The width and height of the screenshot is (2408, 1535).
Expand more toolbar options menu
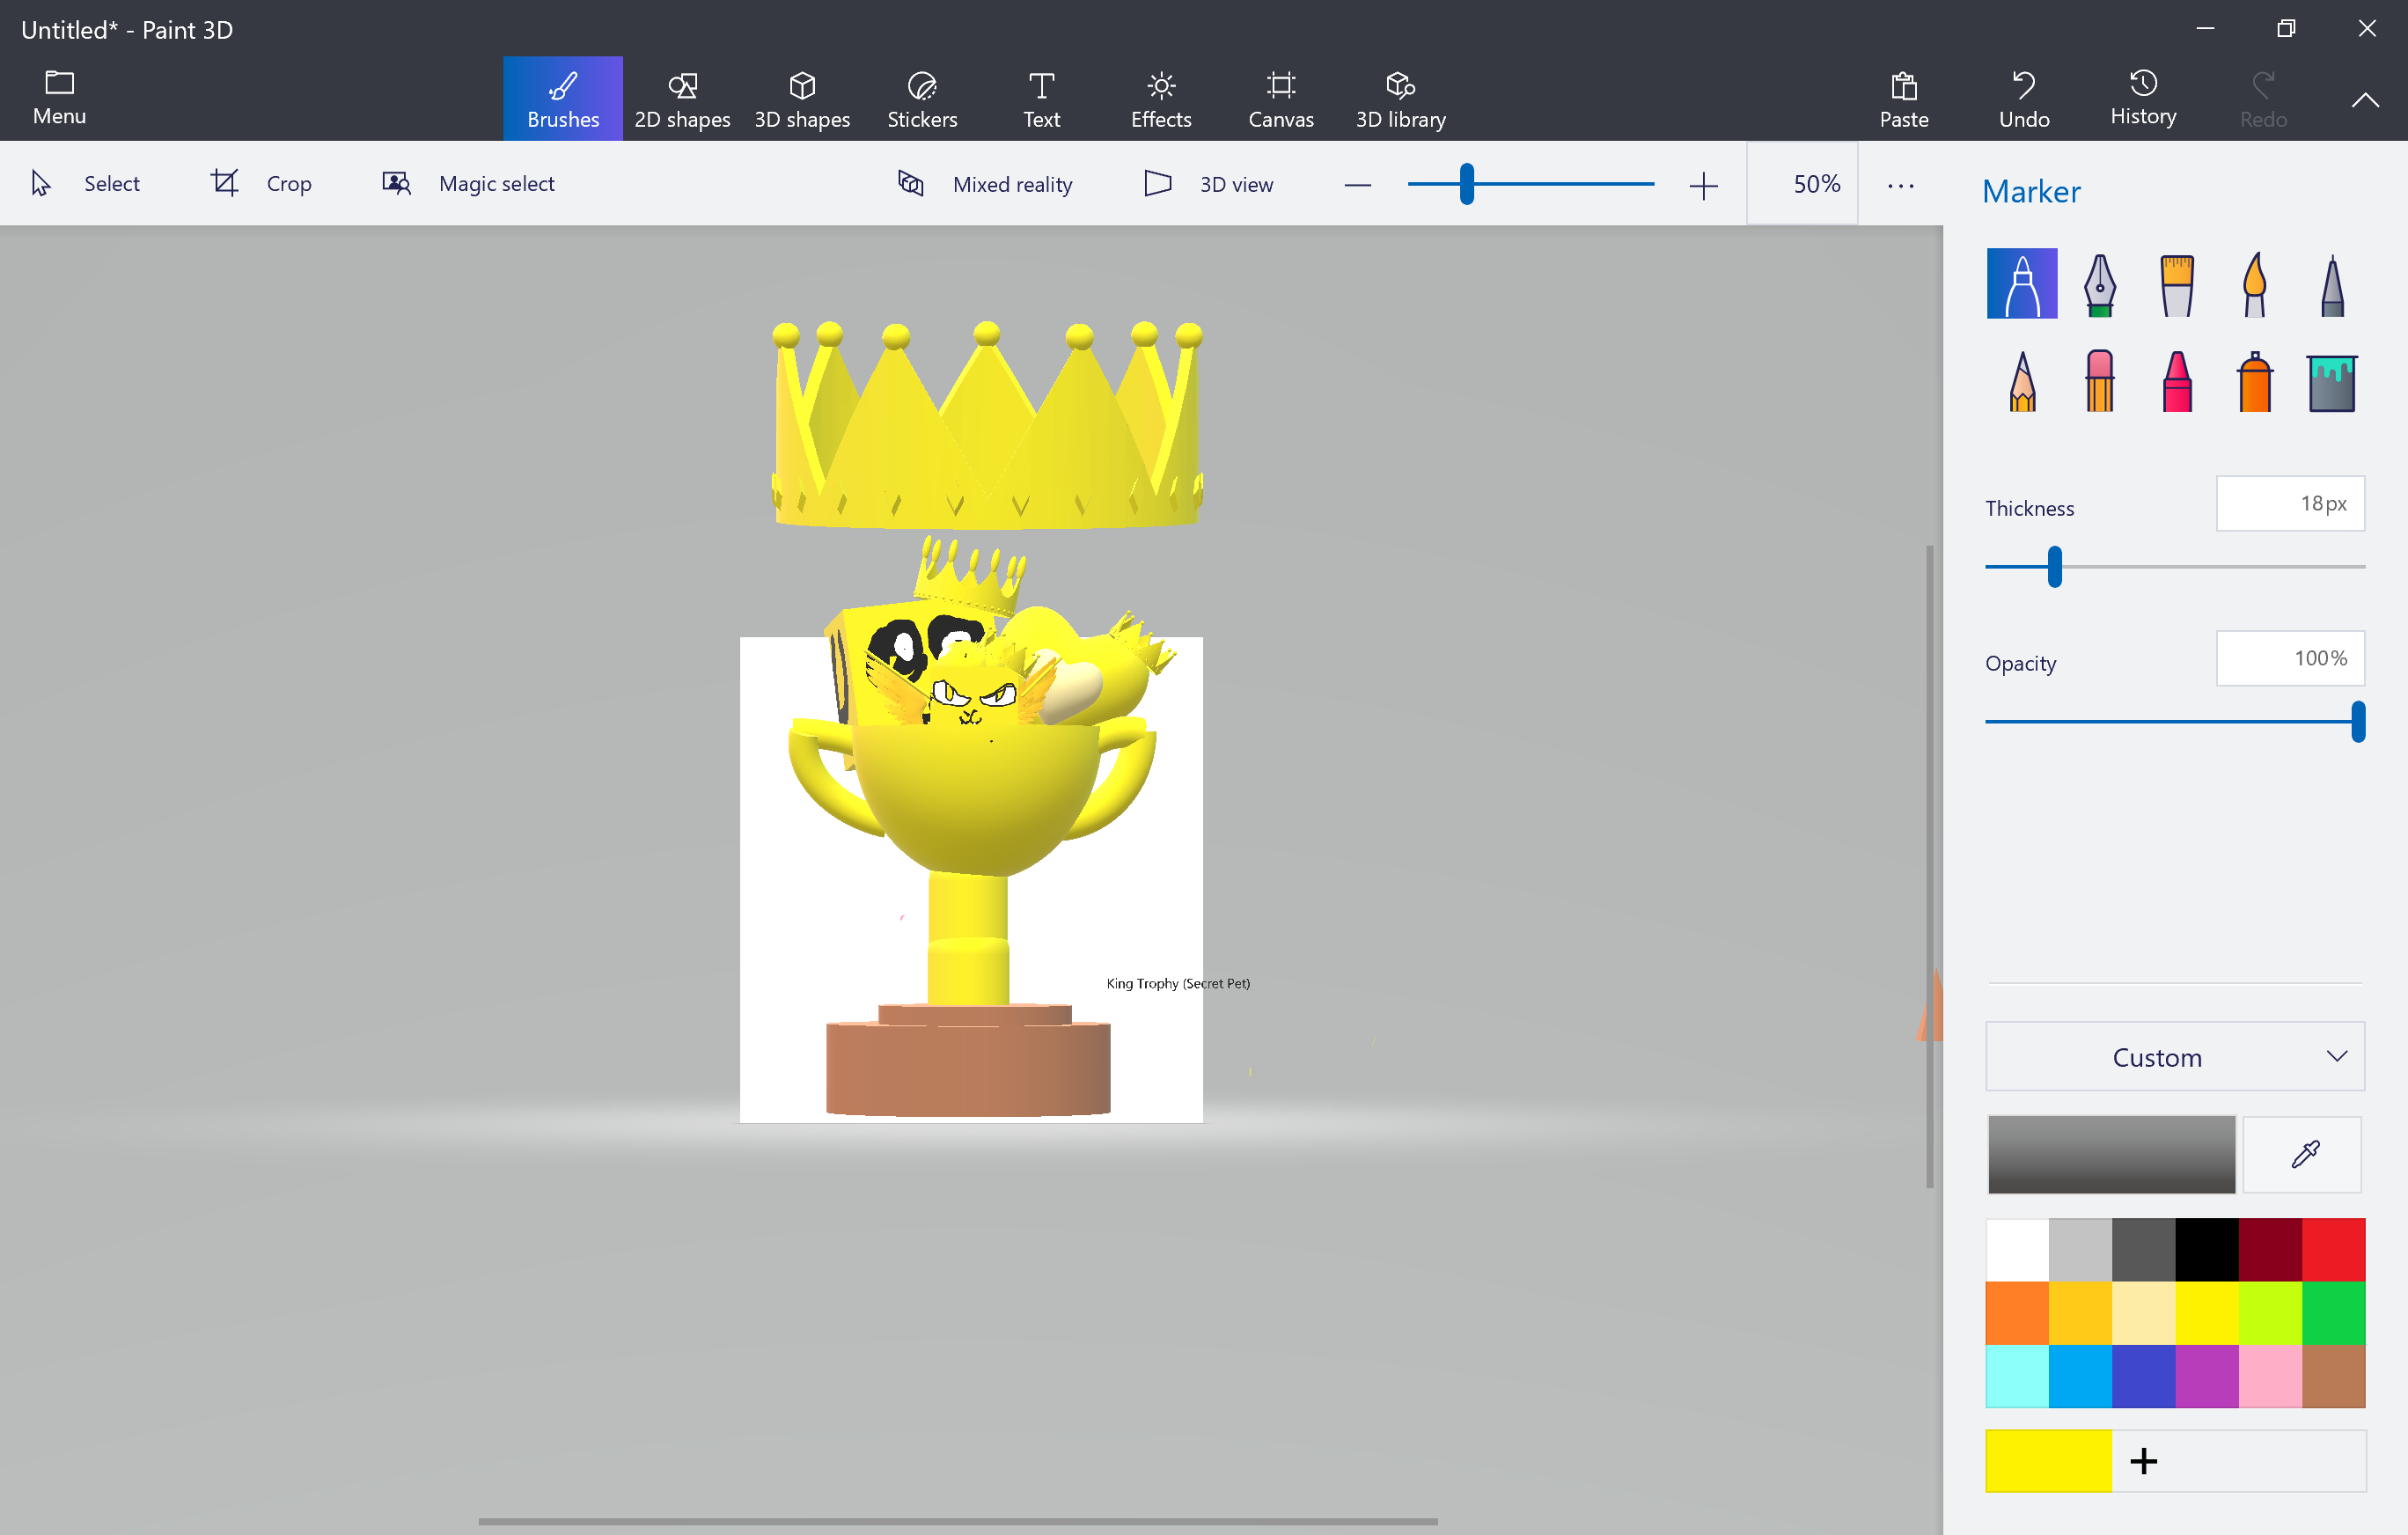pyautogui.click(x=1901, y=182)
